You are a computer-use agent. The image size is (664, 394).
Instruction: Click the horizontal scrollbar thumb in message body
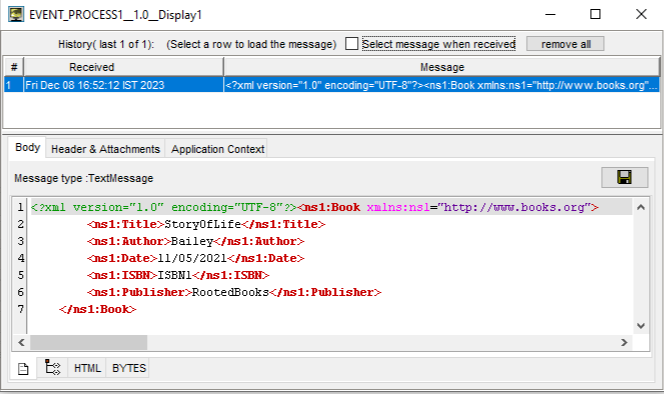tap(89, 342)
